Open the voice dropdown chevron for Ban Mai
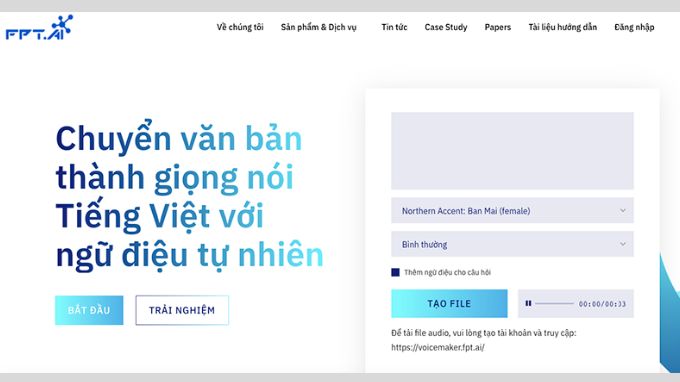 point(623,211)
